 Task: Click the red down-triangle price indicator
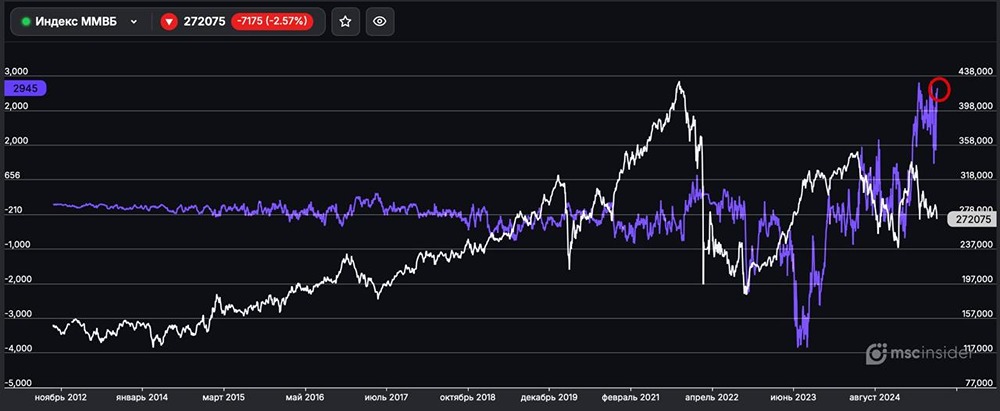tap(169, 21)
